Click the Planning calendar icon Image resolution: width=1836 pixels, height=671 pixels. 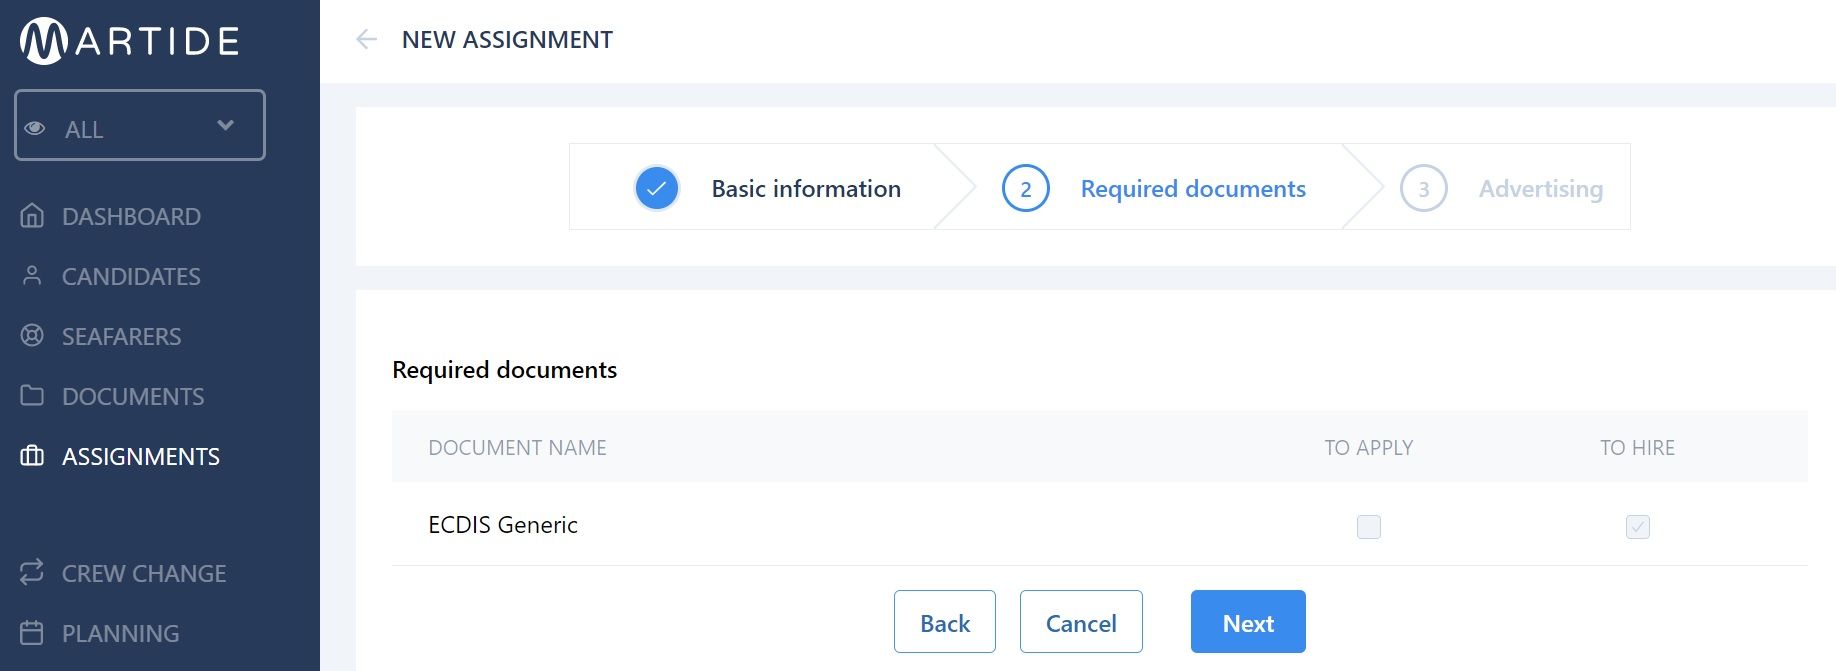point(32,632)
